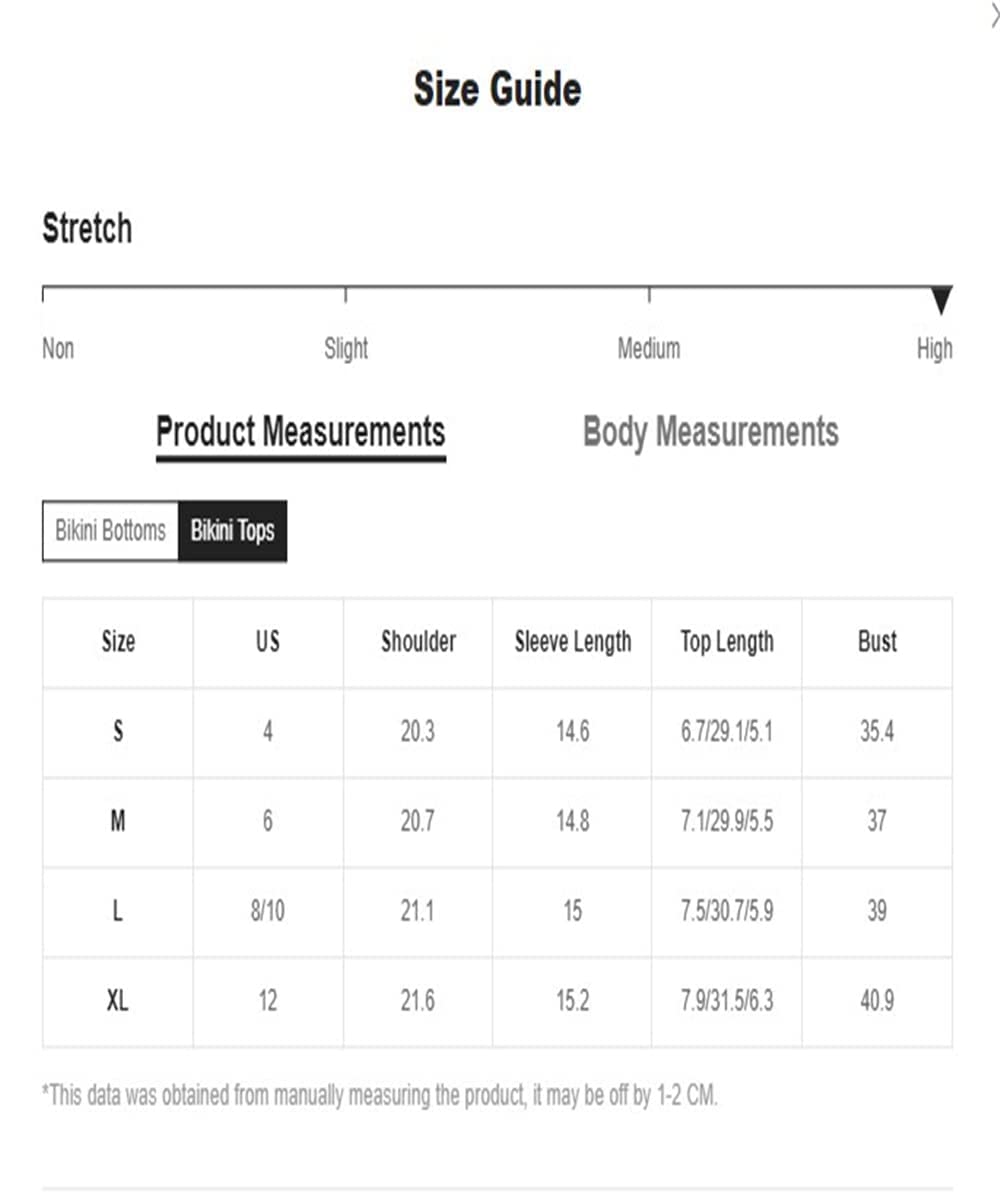Click the M row bust value 37

coord(877,822)
